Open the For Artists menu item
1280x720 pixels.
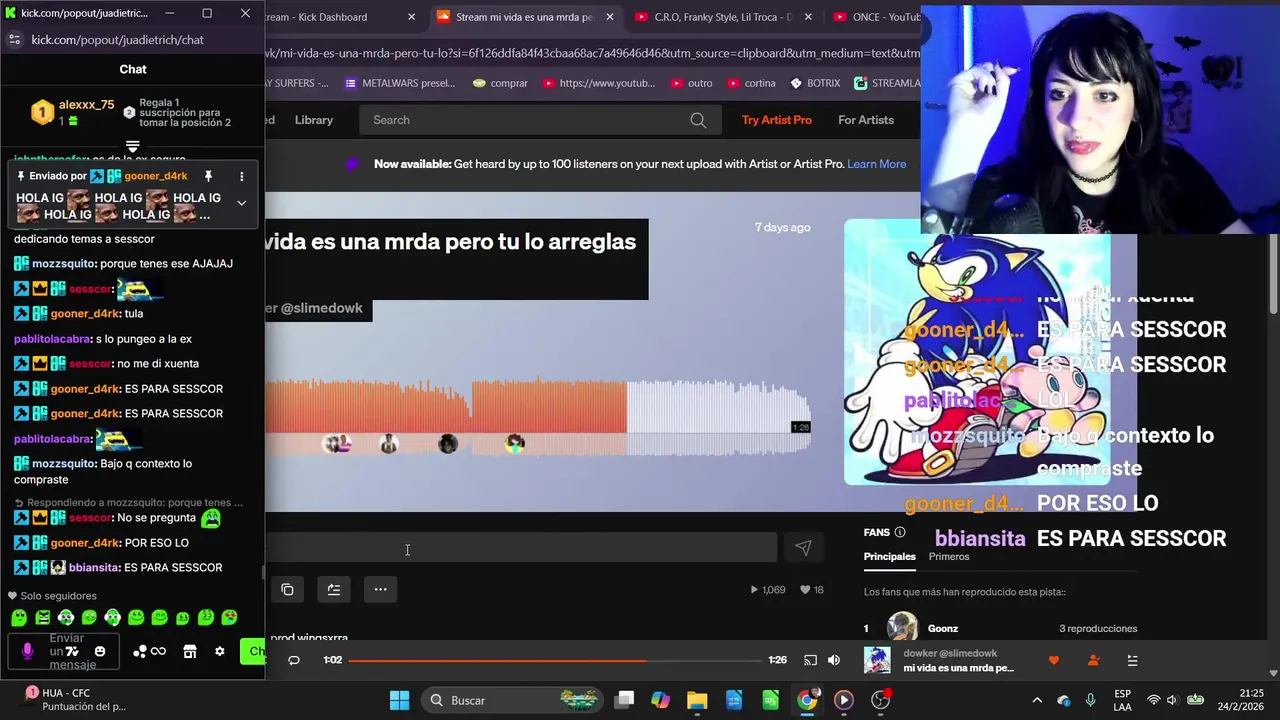[866, 120]
